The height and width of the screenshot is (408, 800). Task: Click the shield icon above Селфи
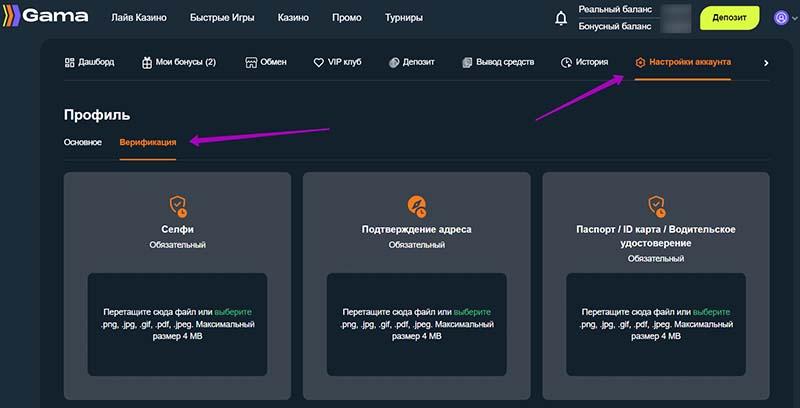pos(178,207)
